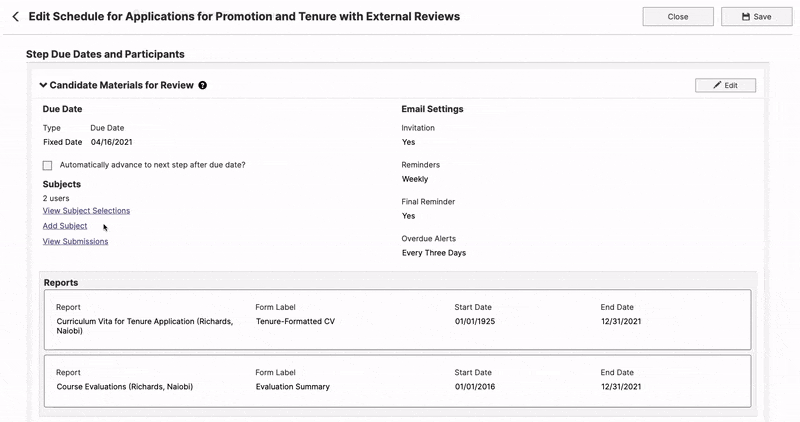Click the 04/16/2021 due date value
The width and height of the screenshot is (800, 422).
click(x=112, y=142)
